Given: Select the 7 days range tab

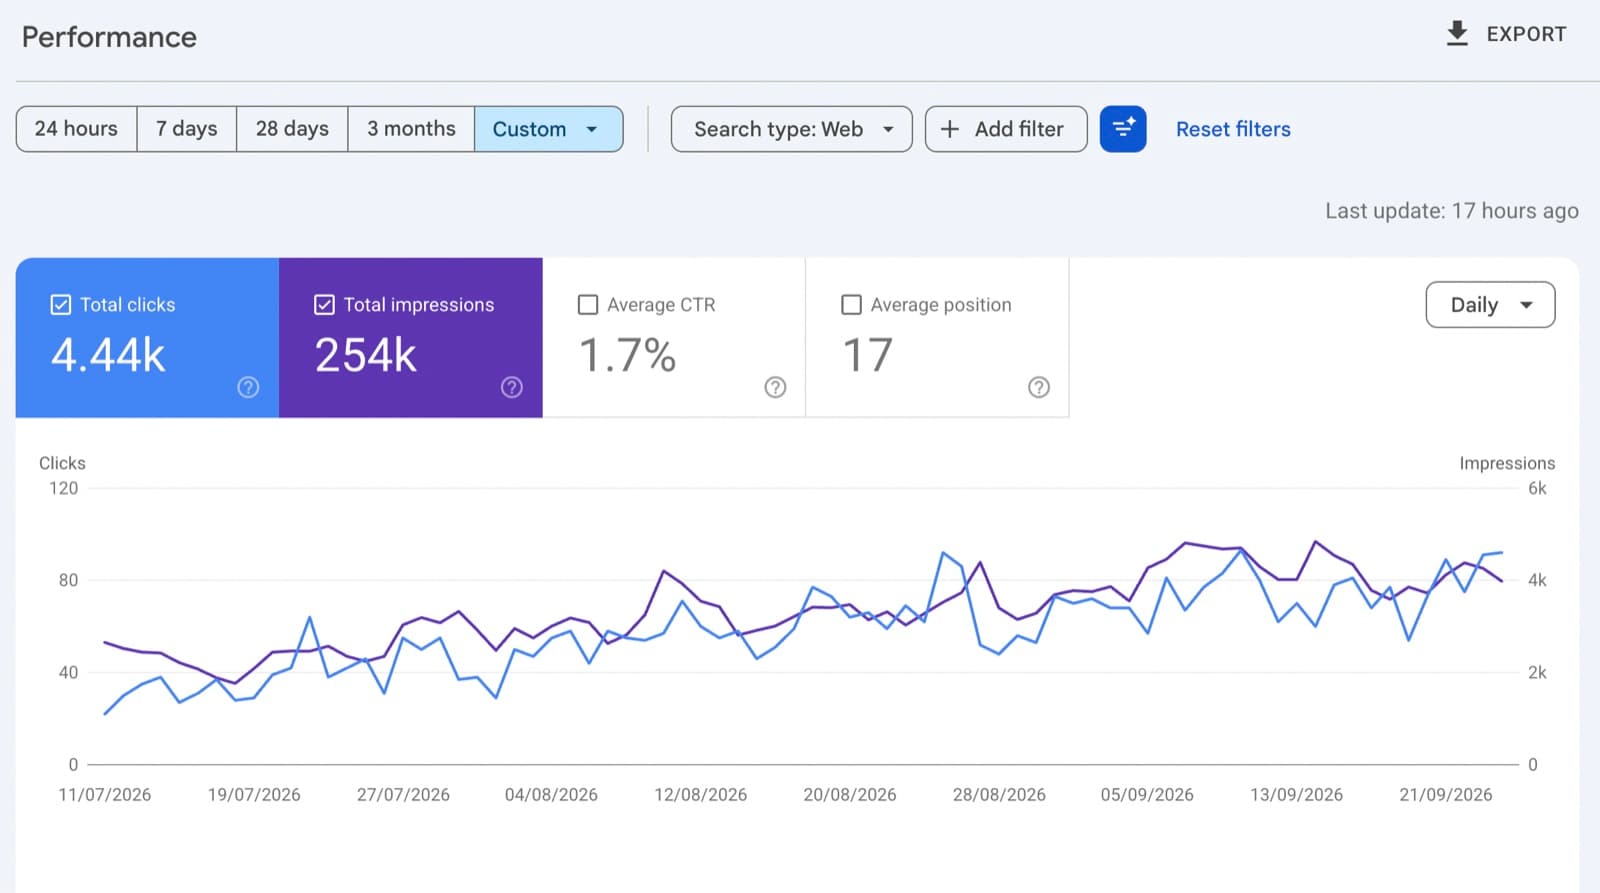Looking at the screenshot, I should pos(186,129).
